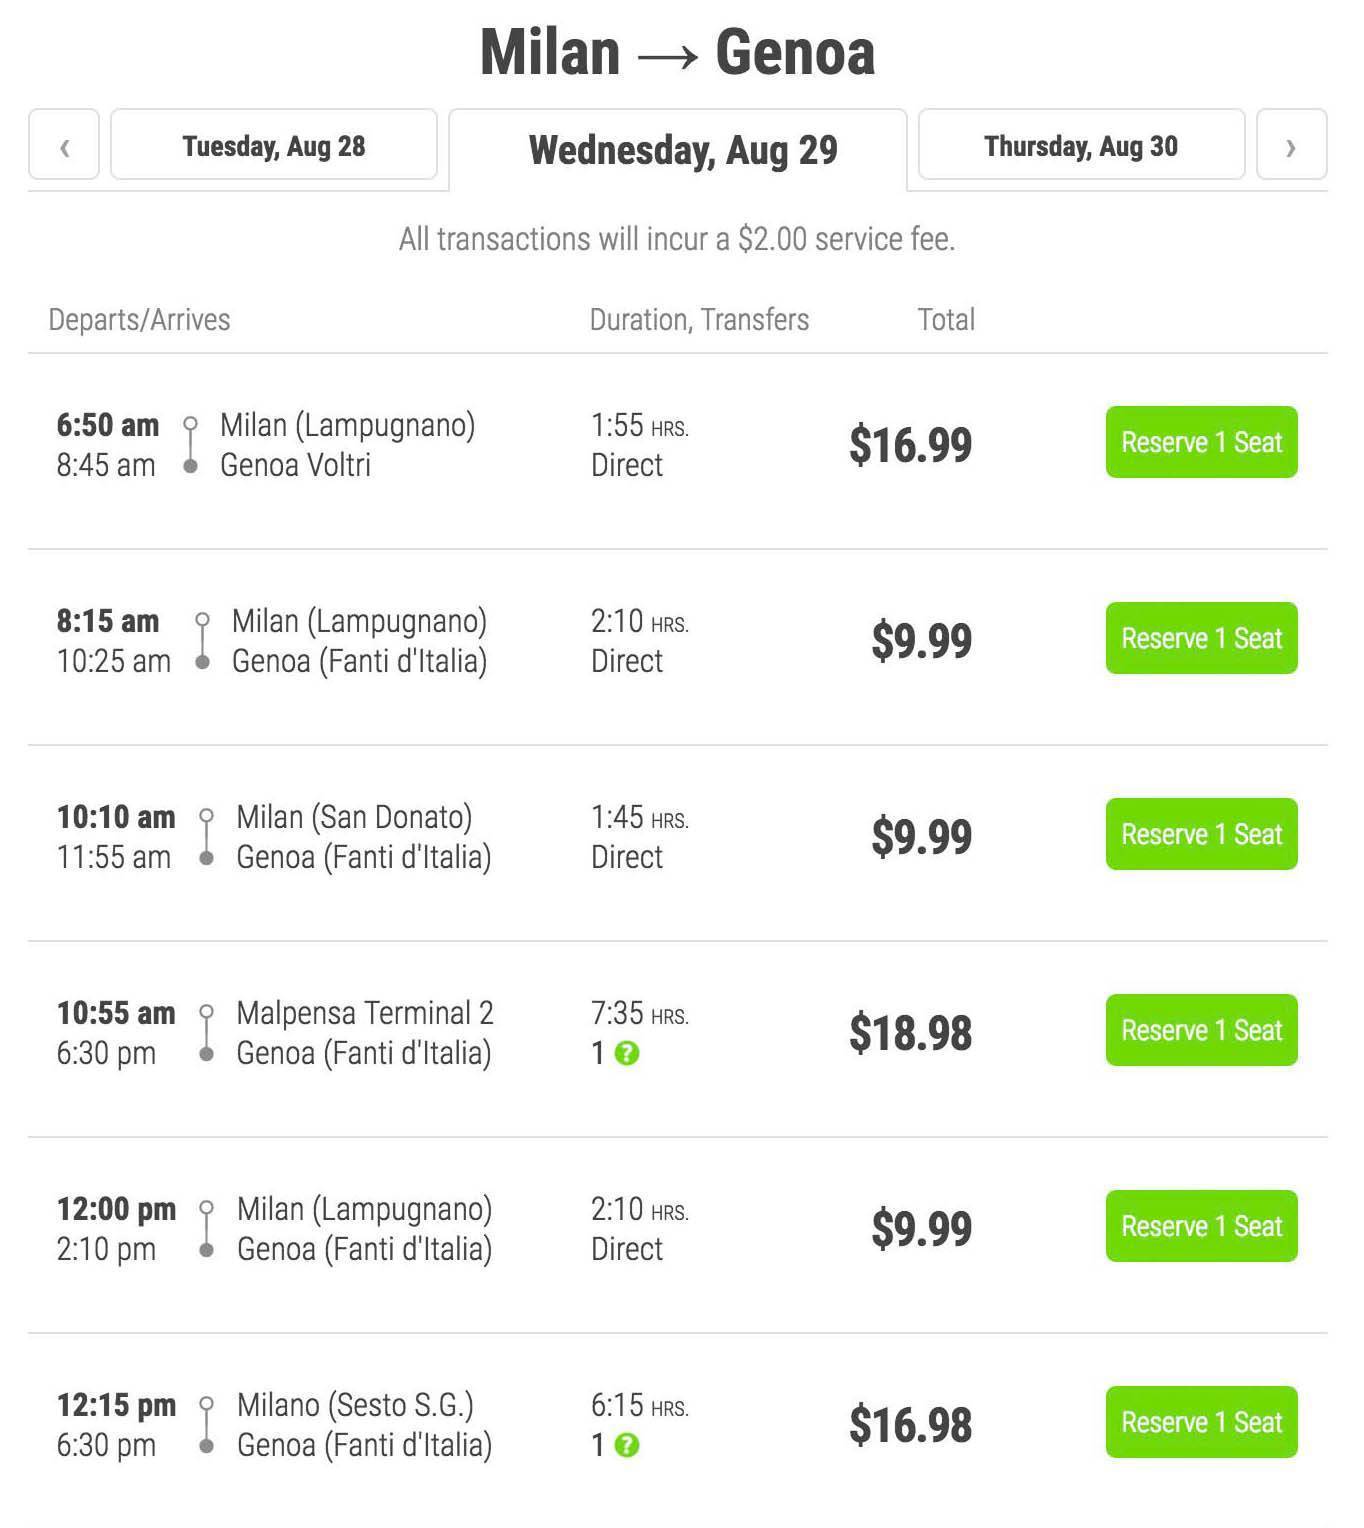Reserve a seat on the 12:00 pm trip
This screenshot has height=1528, width=1364.
pyautogui.click(x=1201, y=1226)
